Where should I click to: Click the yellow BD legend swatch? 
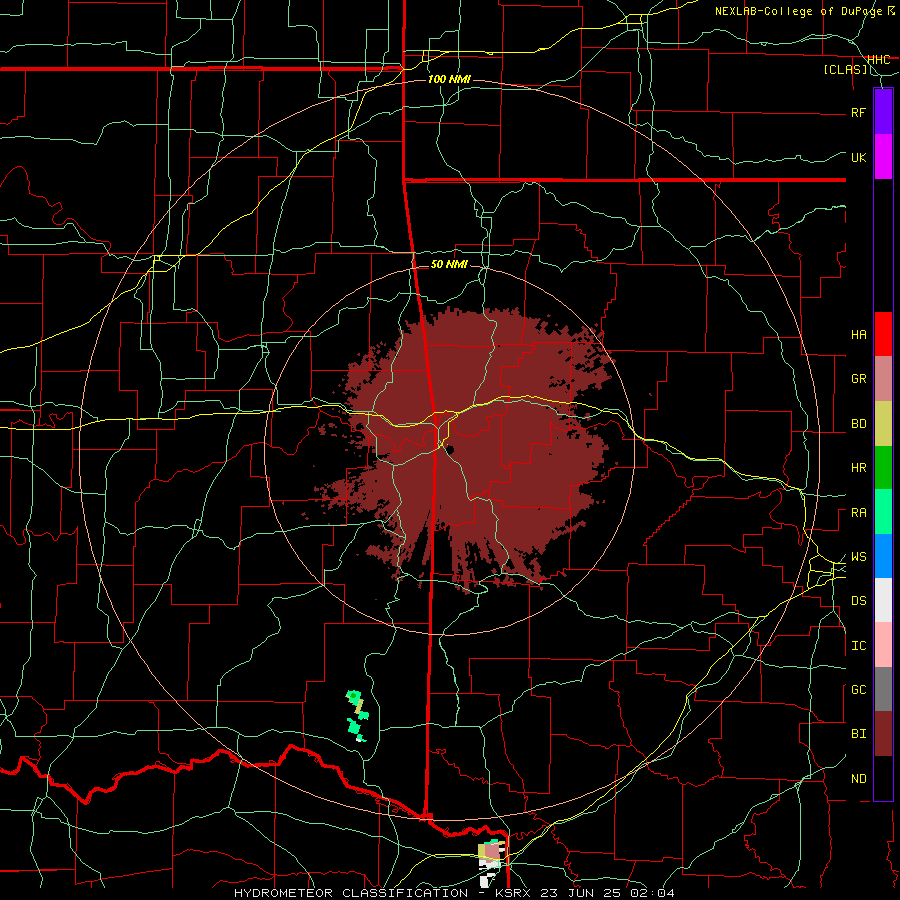click(x=883, y=424)
